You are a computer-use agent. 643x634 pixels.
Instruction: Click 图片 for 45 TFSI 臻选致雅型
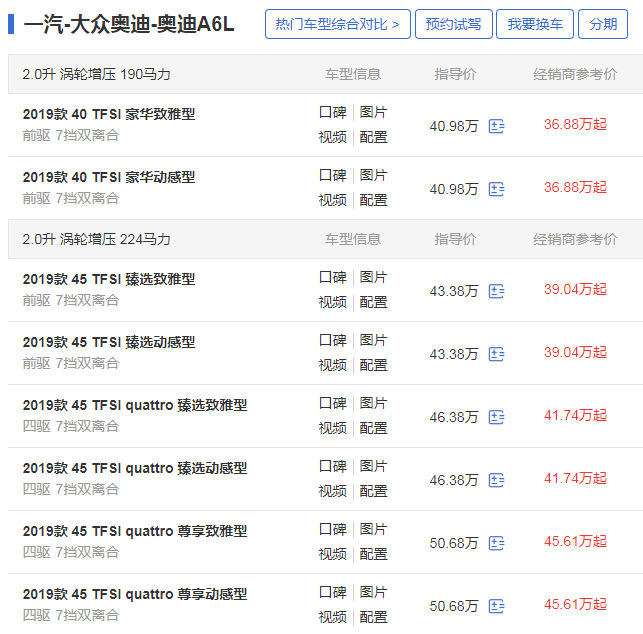tap(373, 278)
